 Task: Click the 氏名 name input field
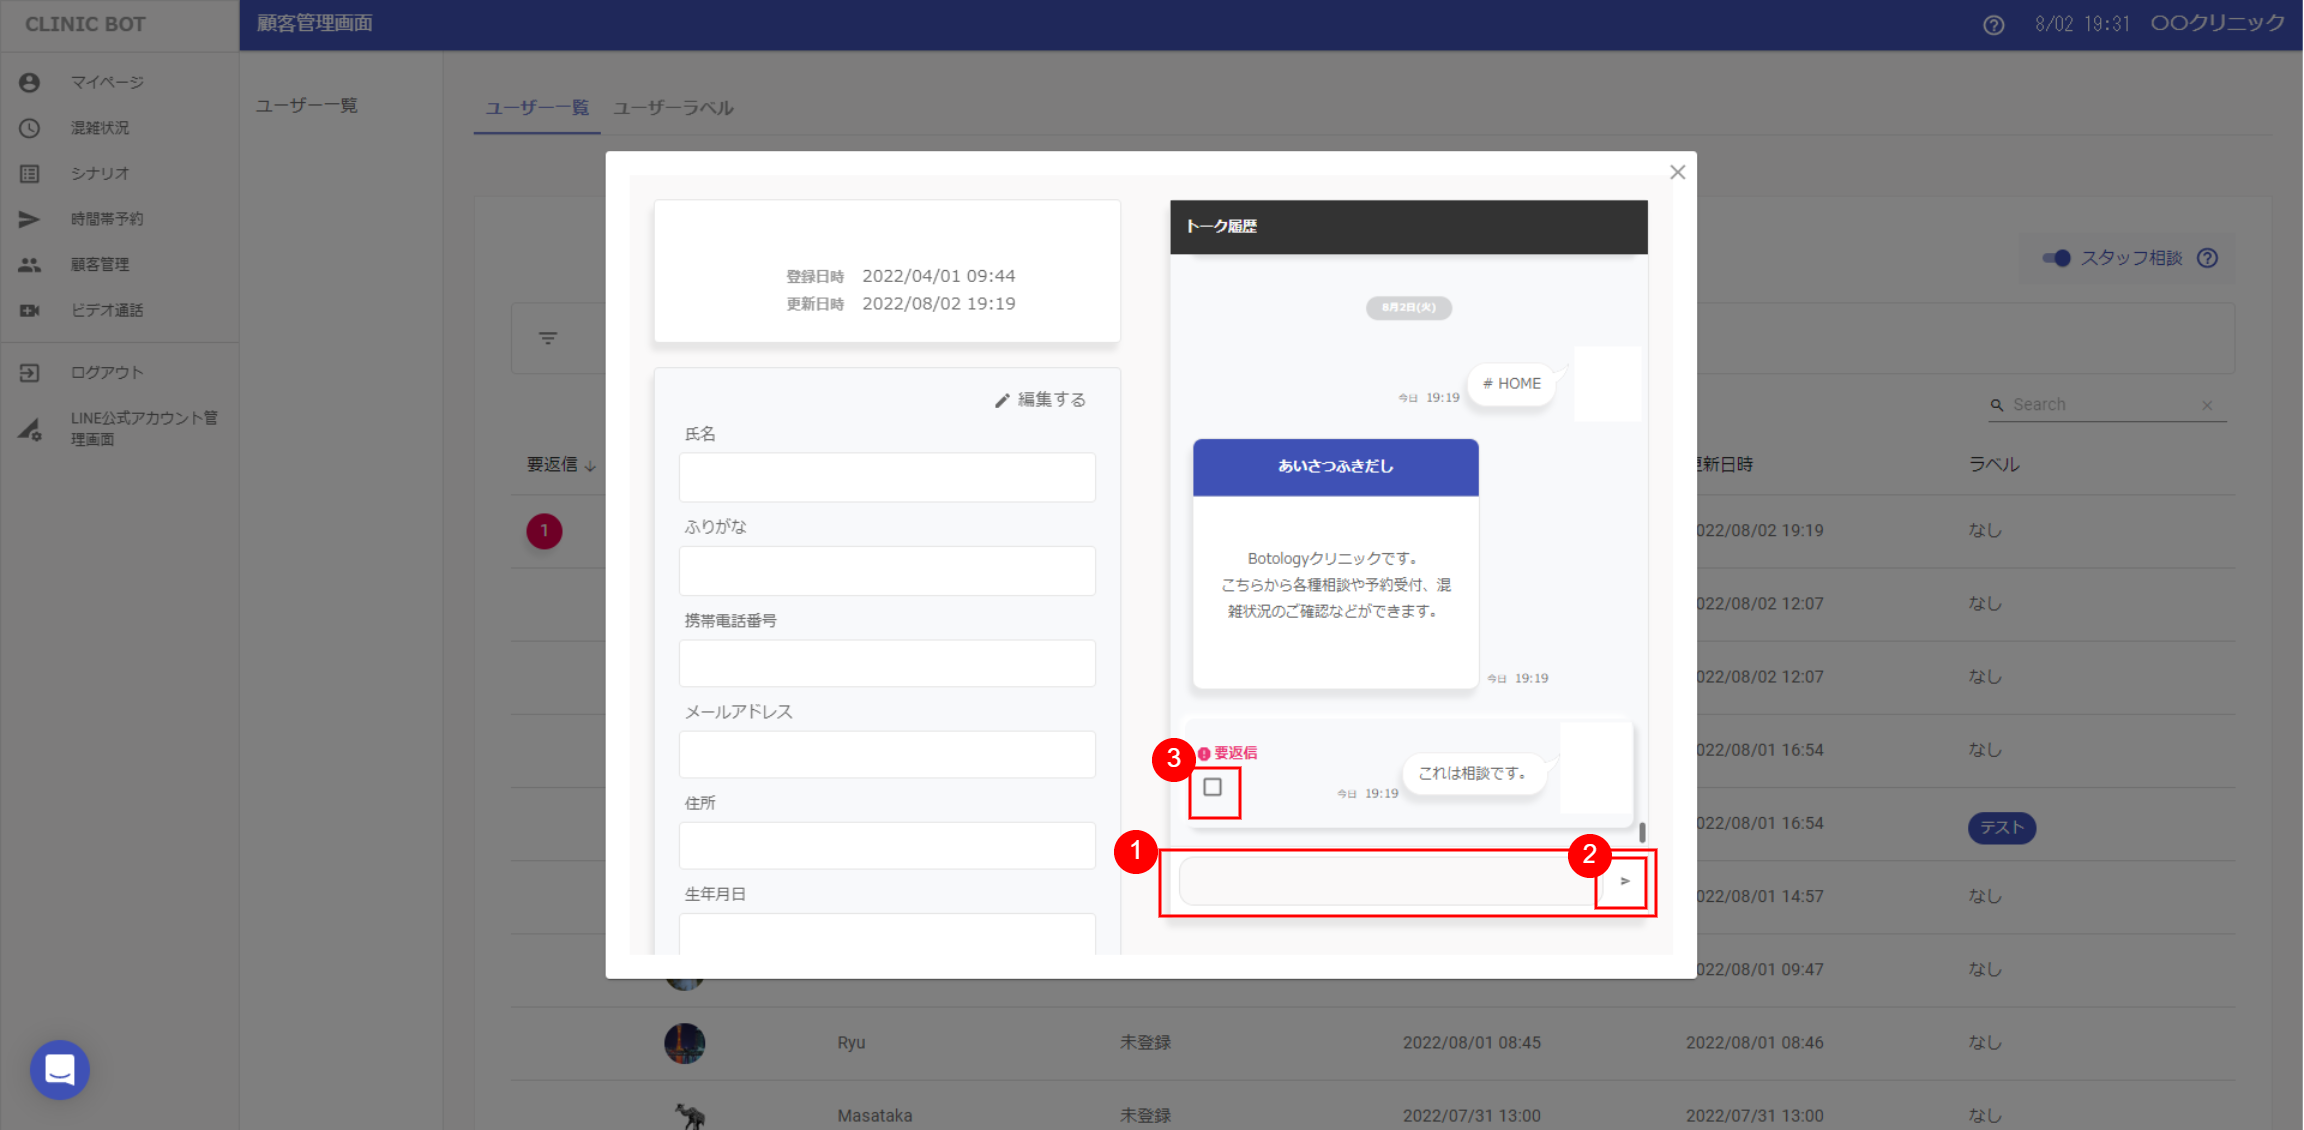coord(886,477)
